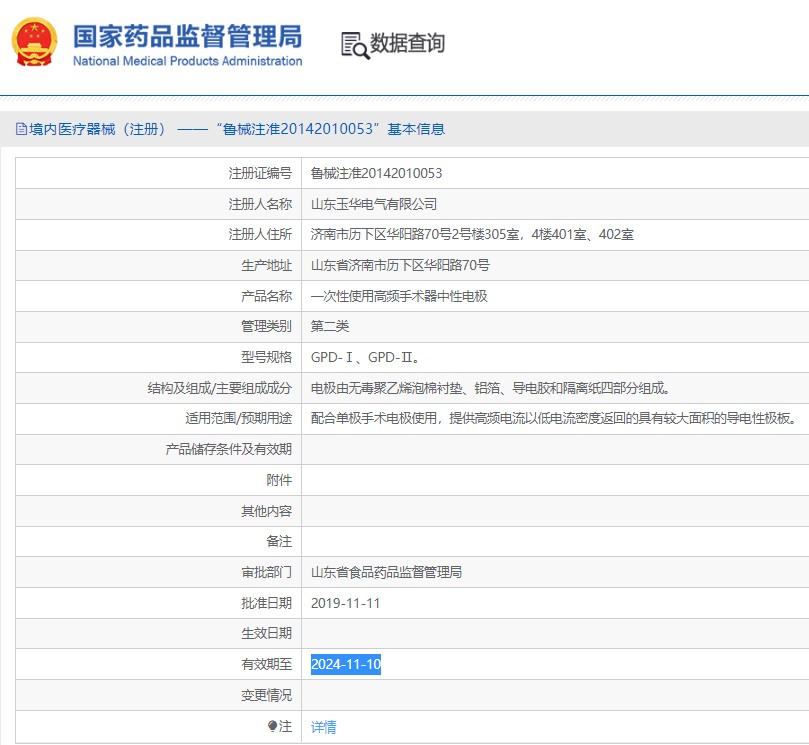Click the 第二类 management category value

pos(330,326)
